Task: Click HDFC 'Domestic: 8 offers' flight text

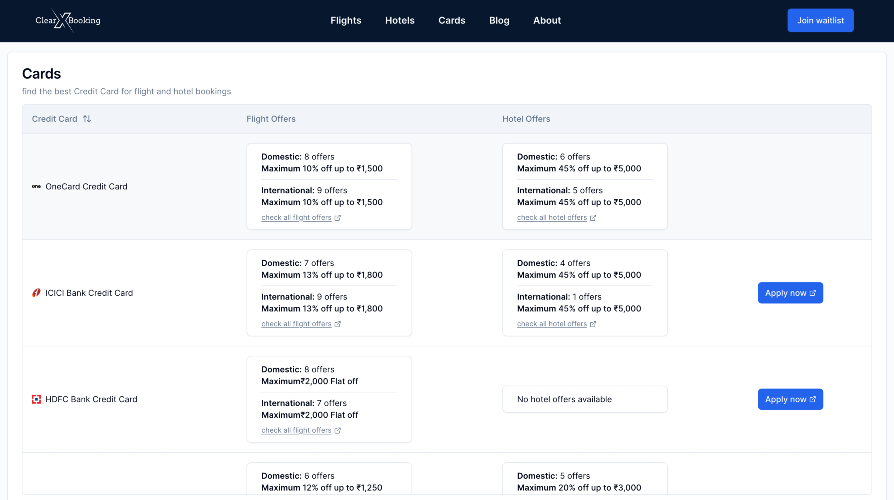Action: [298, 369]
